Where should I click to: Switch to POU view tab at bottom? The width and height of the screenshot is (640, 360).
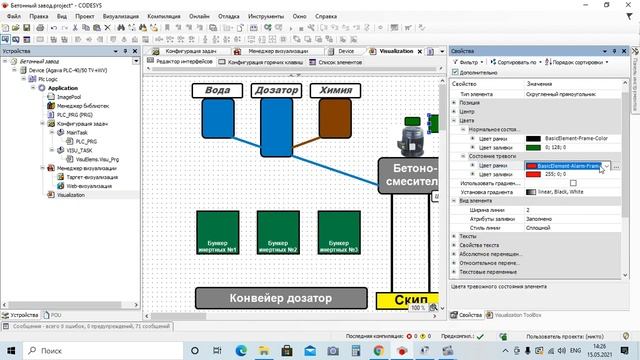(x=52, y=315)
